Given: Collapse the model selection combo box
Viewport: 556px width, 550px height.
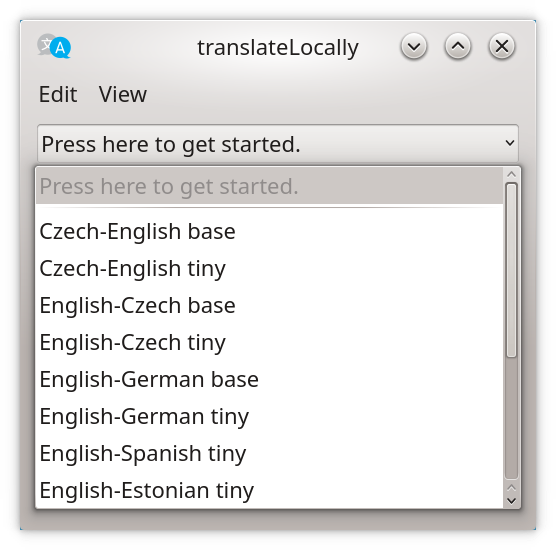Looking at the screenshot, I should pos(278,144).
